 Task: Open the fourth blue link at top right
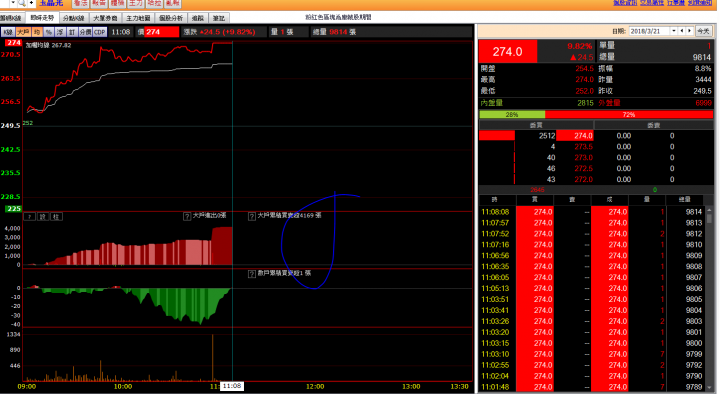700,3
